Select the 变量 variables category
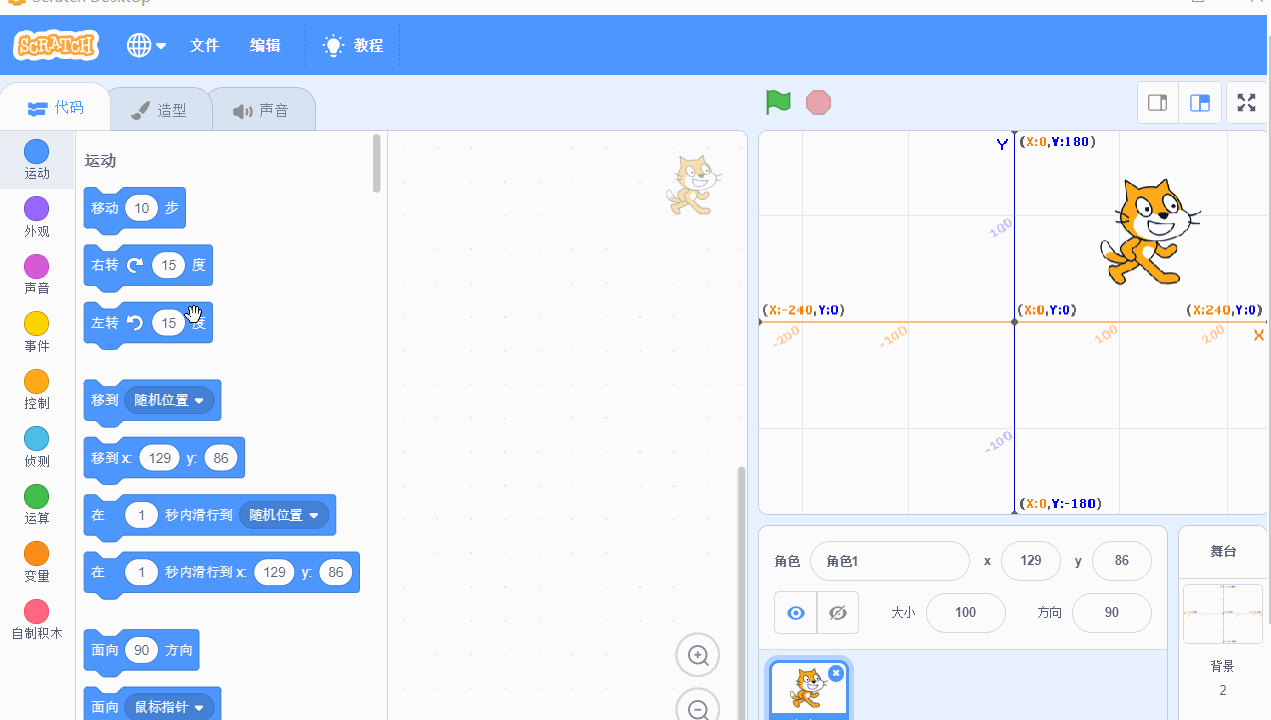The width and height of the screenshot is (1271, 720). [37, 562]
